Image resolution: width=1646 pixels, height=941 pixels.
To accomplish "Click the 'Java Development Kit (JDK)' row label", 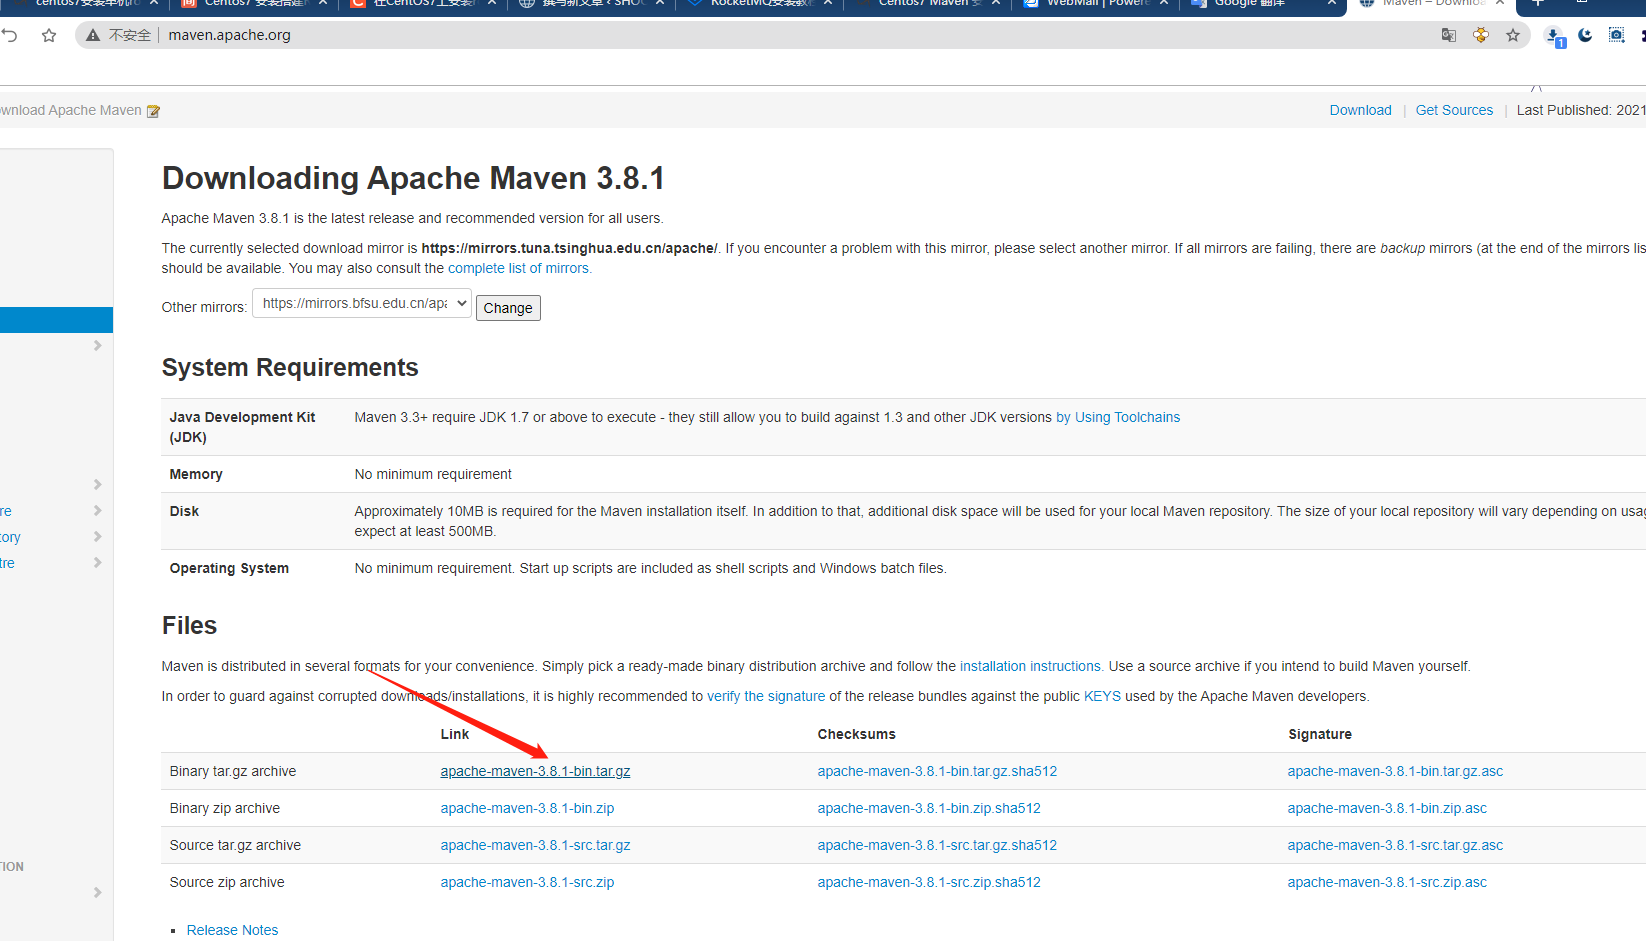I will (242, 427).
